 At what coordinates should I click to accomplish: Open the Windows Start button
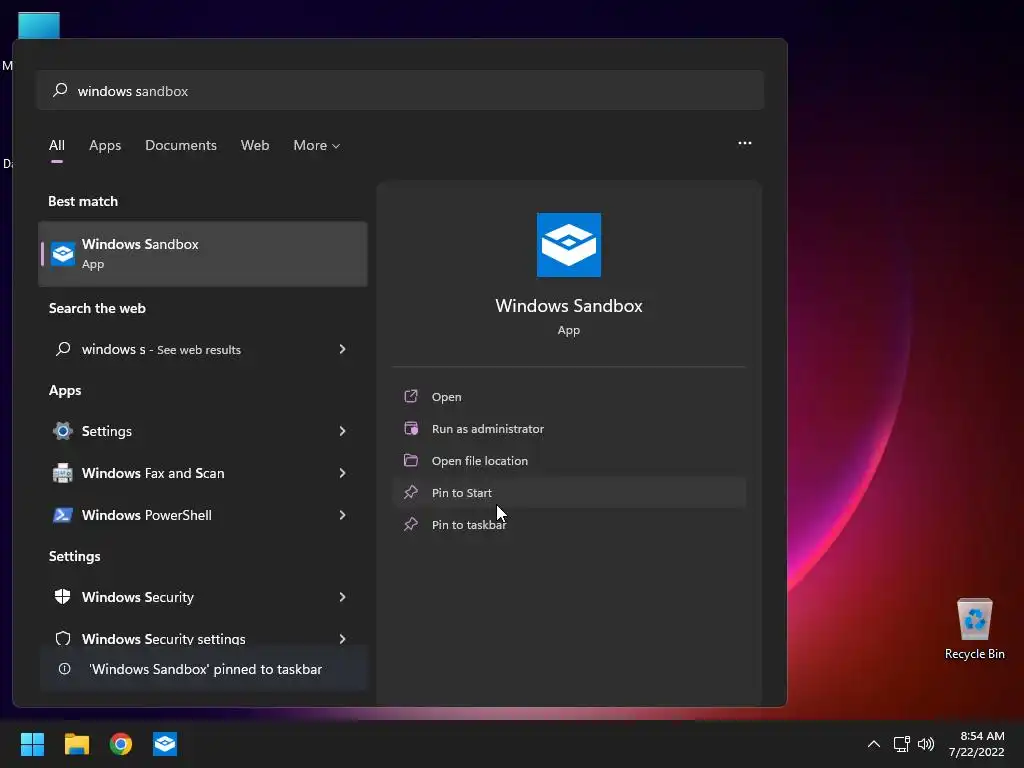pyautogui.click(x=32, y=744)
